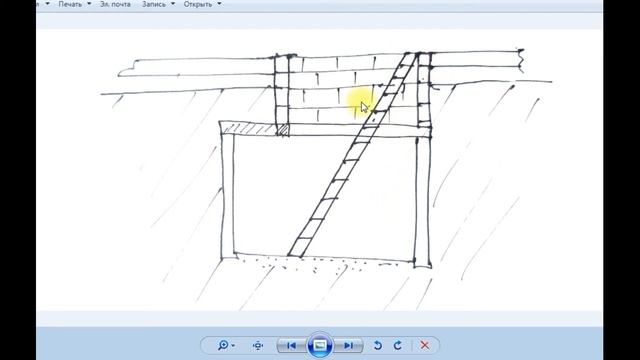Screen dimensions: 640x360
Task: Click the ladder sketch image
Action: 320,170
